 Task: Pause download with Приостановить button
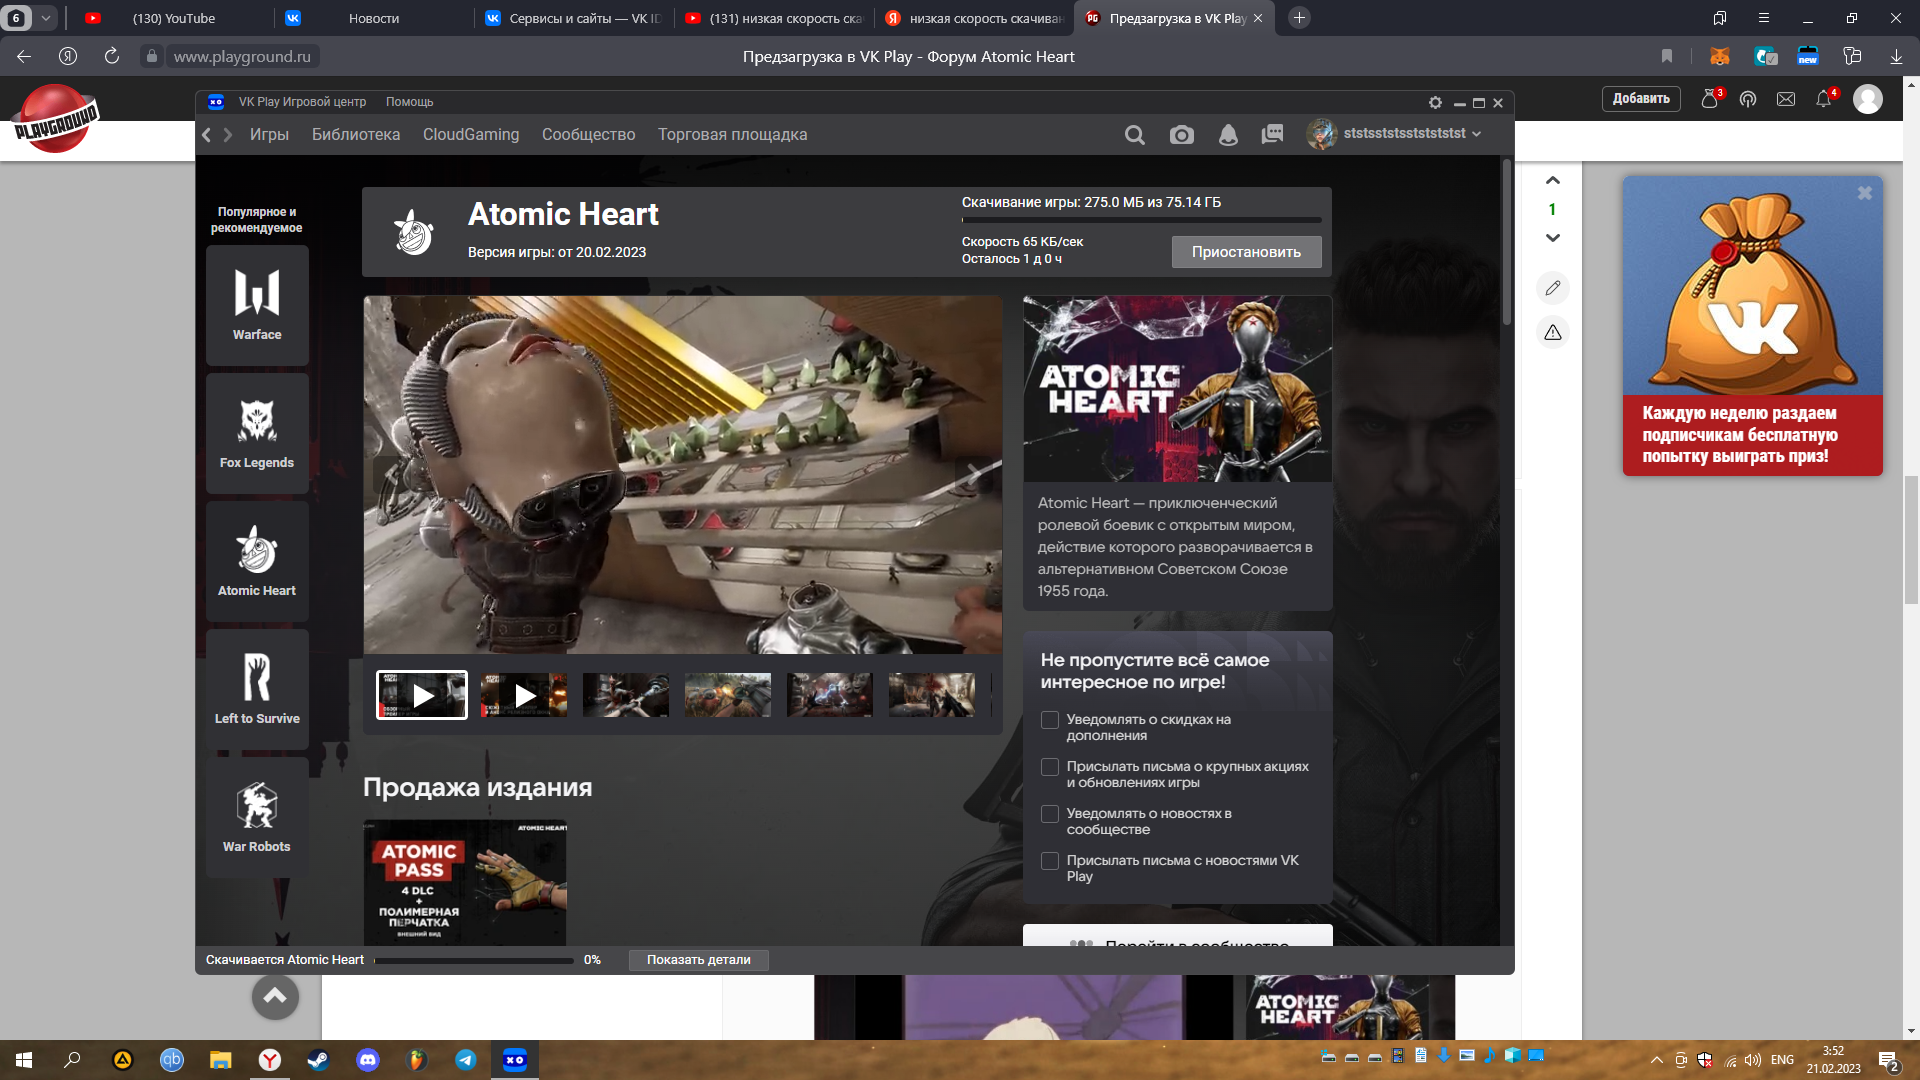point(1246,252)
